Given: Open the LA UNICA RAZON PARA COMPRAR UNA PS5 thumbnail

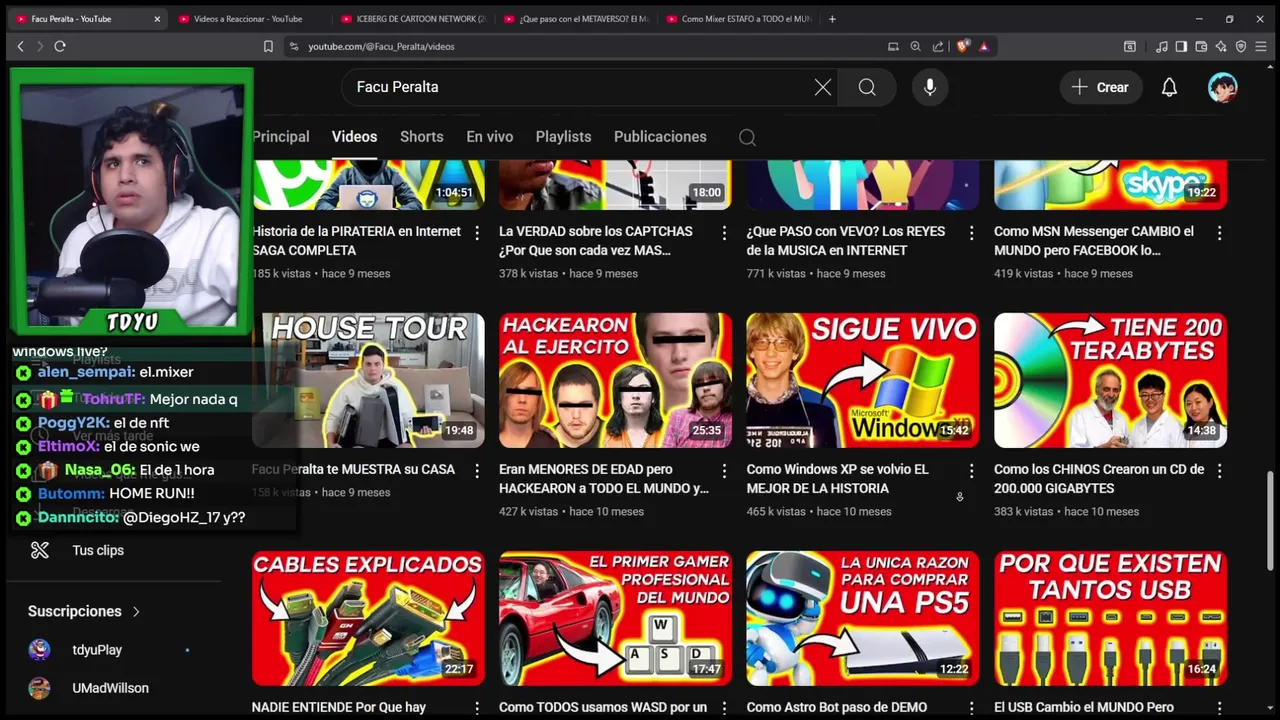Looking at the screenshot, I should click(x=862, y=618).
